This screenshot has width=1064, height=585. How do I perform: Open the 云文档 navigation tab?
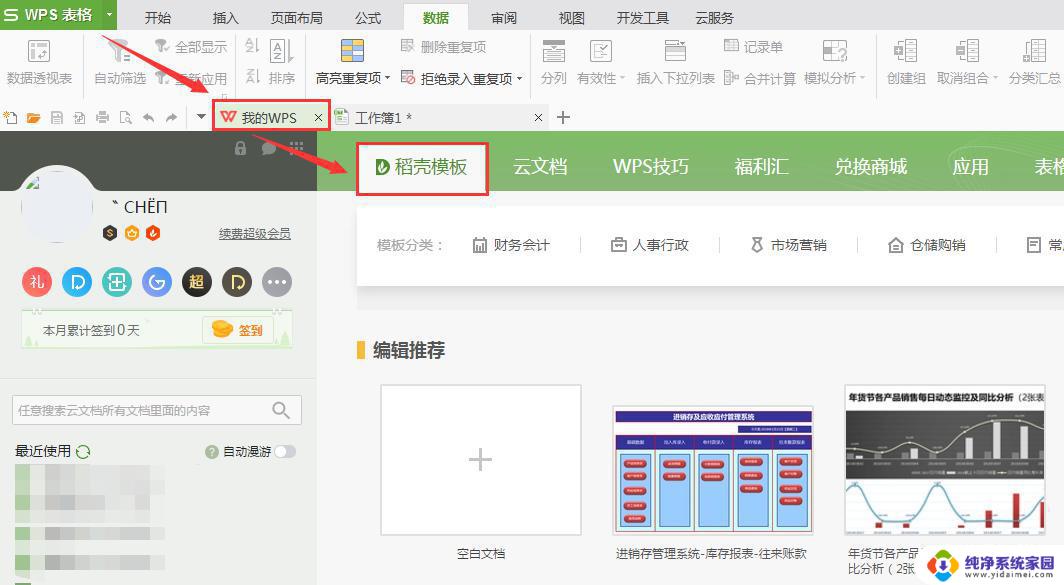[x=540, y=167]
